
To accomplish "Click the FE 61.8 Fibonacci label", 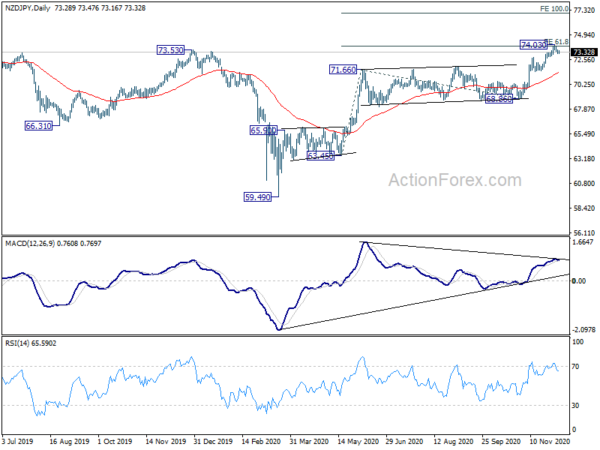I will coord(557,41).
